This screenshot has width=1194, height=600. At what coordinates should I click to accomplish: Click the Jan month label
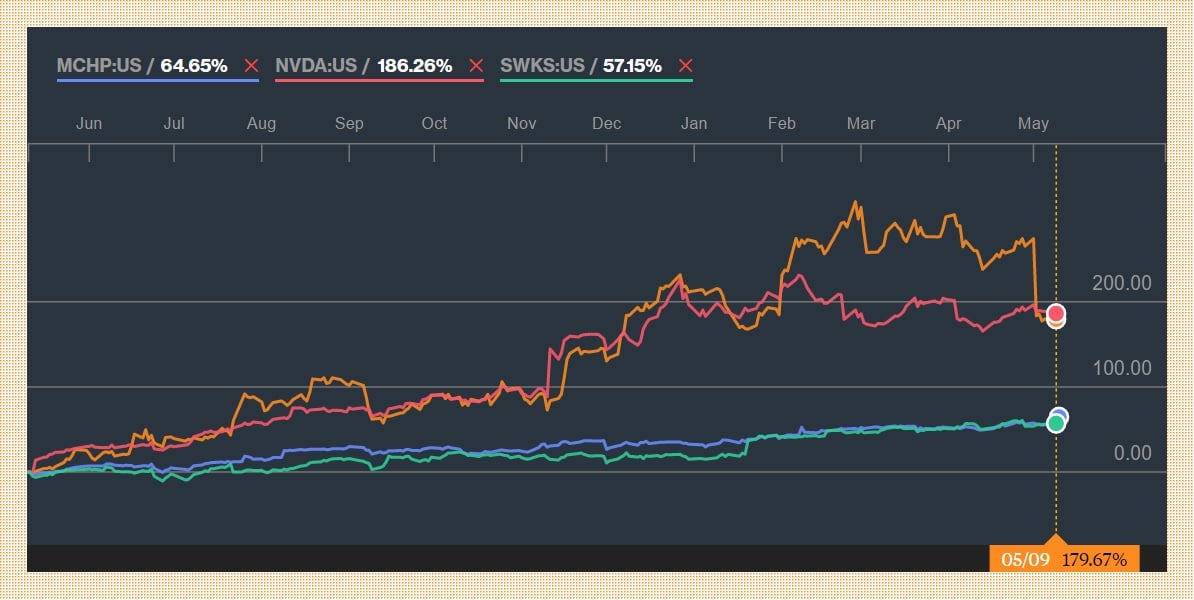click(694, 123)
